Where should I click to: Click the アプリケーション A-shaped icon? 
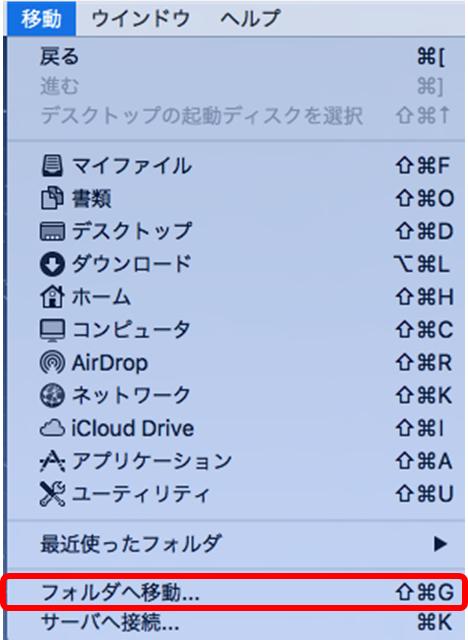[x=52, y=461]
